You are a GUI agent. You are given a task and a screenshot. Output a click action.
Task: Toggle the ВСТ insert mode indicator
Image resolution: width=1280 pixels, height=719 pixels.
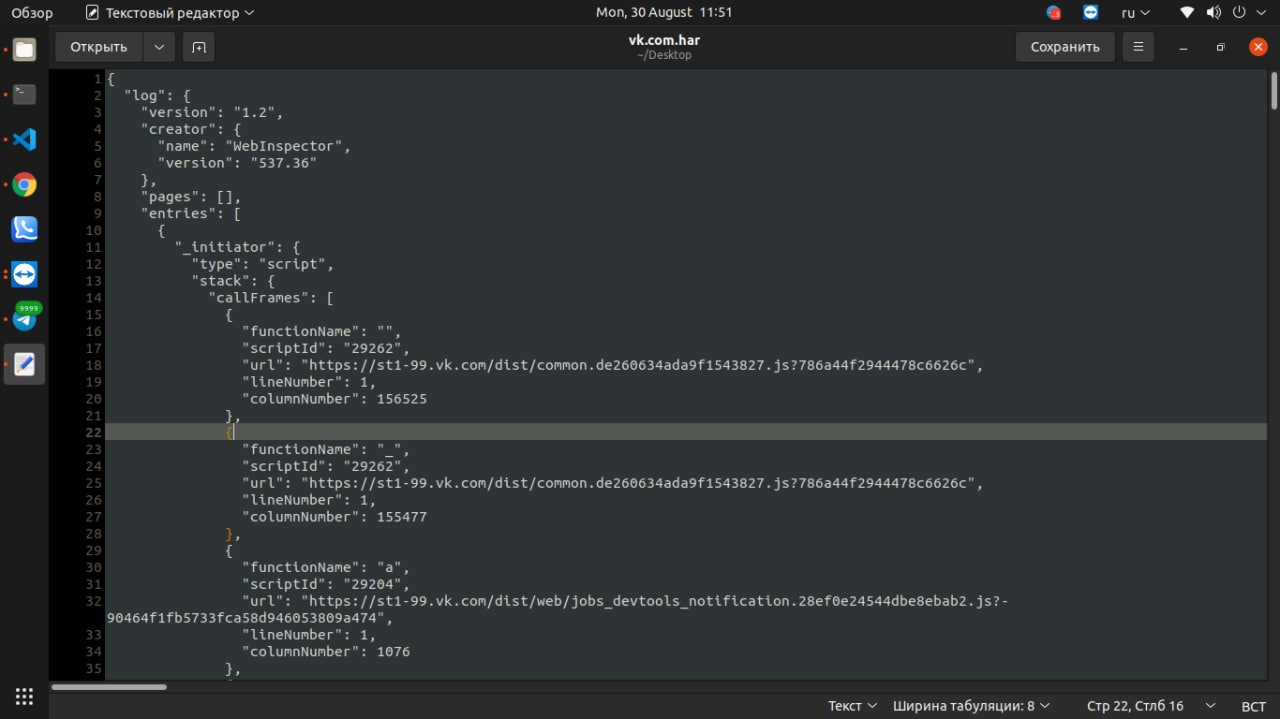click(1253, 706)
